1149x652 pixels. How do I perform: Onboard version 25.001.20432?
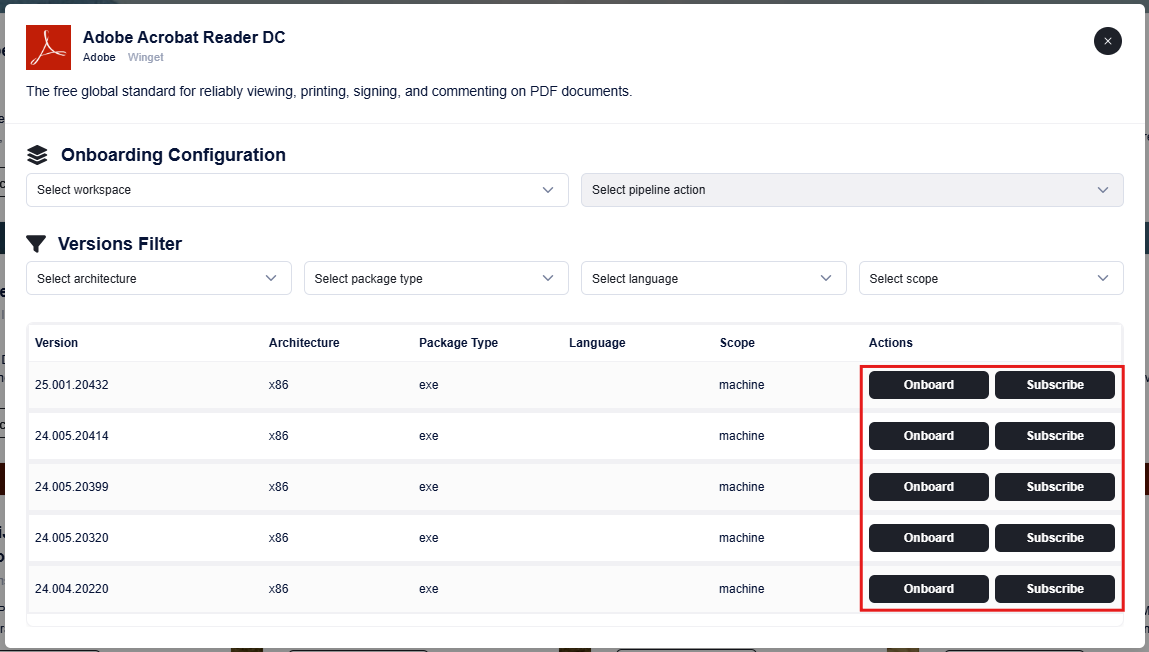[x=928, y=385]
